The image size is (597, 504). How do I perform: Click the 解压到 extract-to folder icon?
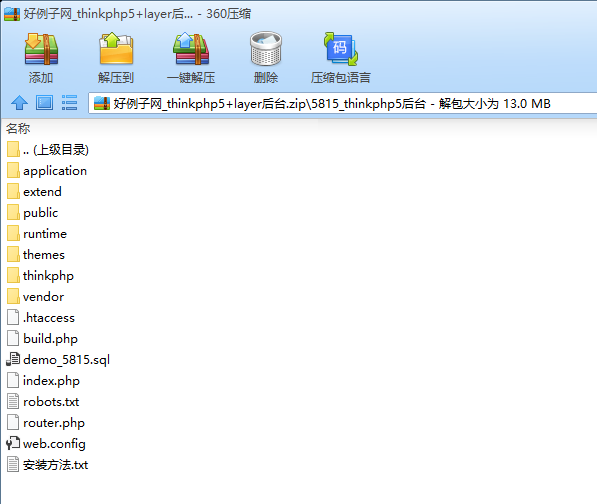click(116, 49)
